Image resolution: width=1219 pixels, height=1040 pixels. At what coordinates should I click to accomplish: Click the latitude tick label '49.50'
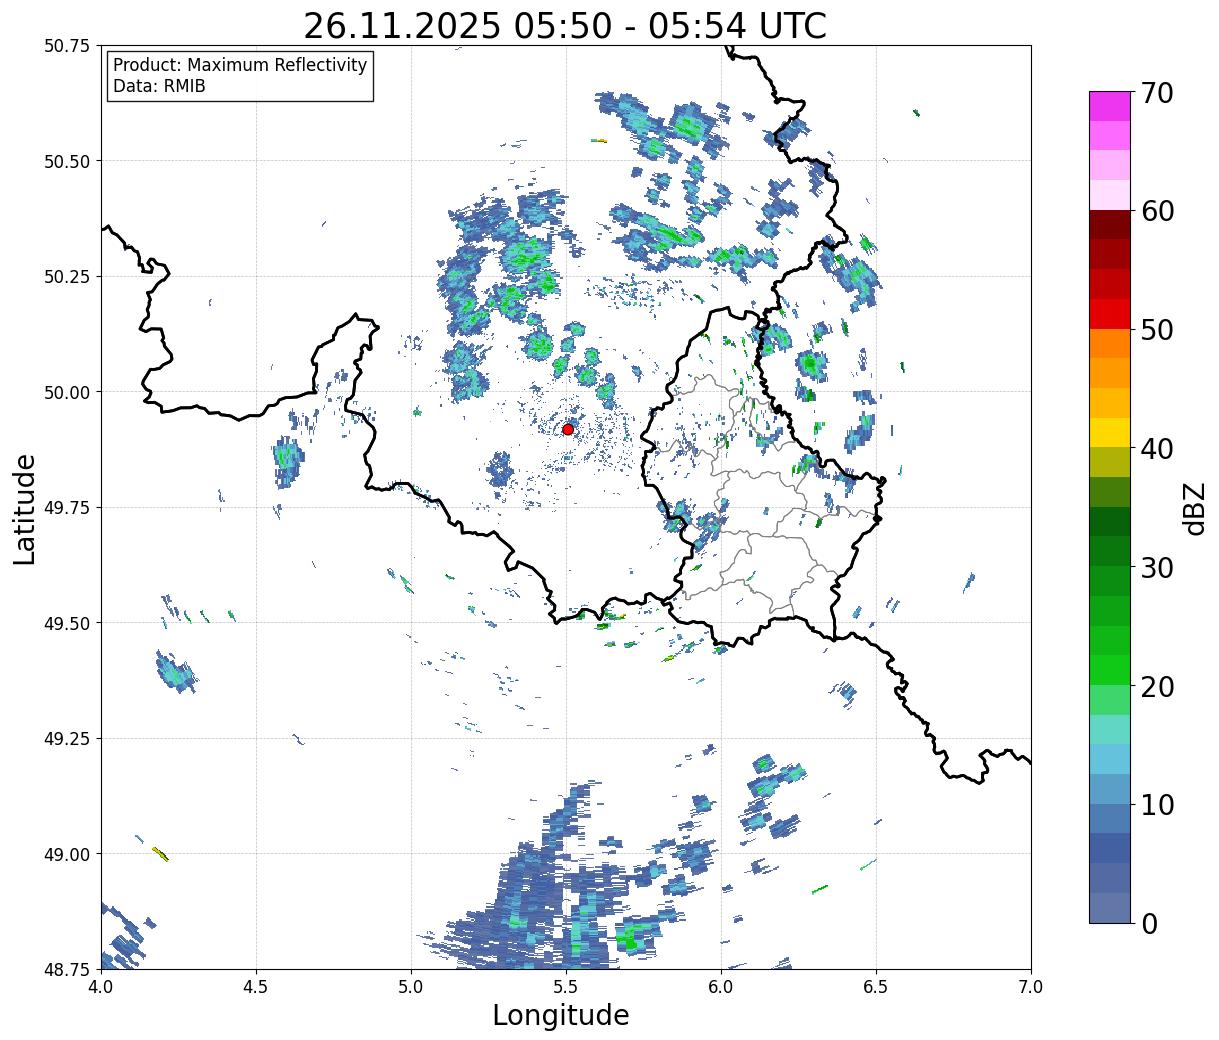click(67, 623)
